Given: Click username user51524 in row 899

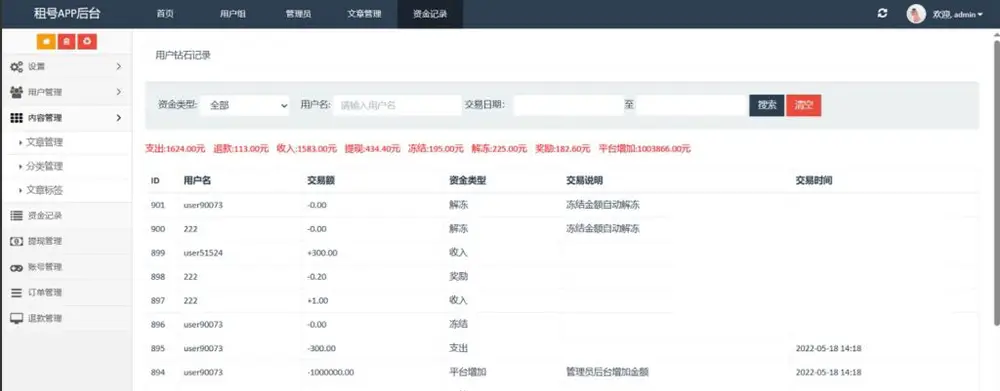Looking at the screenshot, I should [203, 253].
